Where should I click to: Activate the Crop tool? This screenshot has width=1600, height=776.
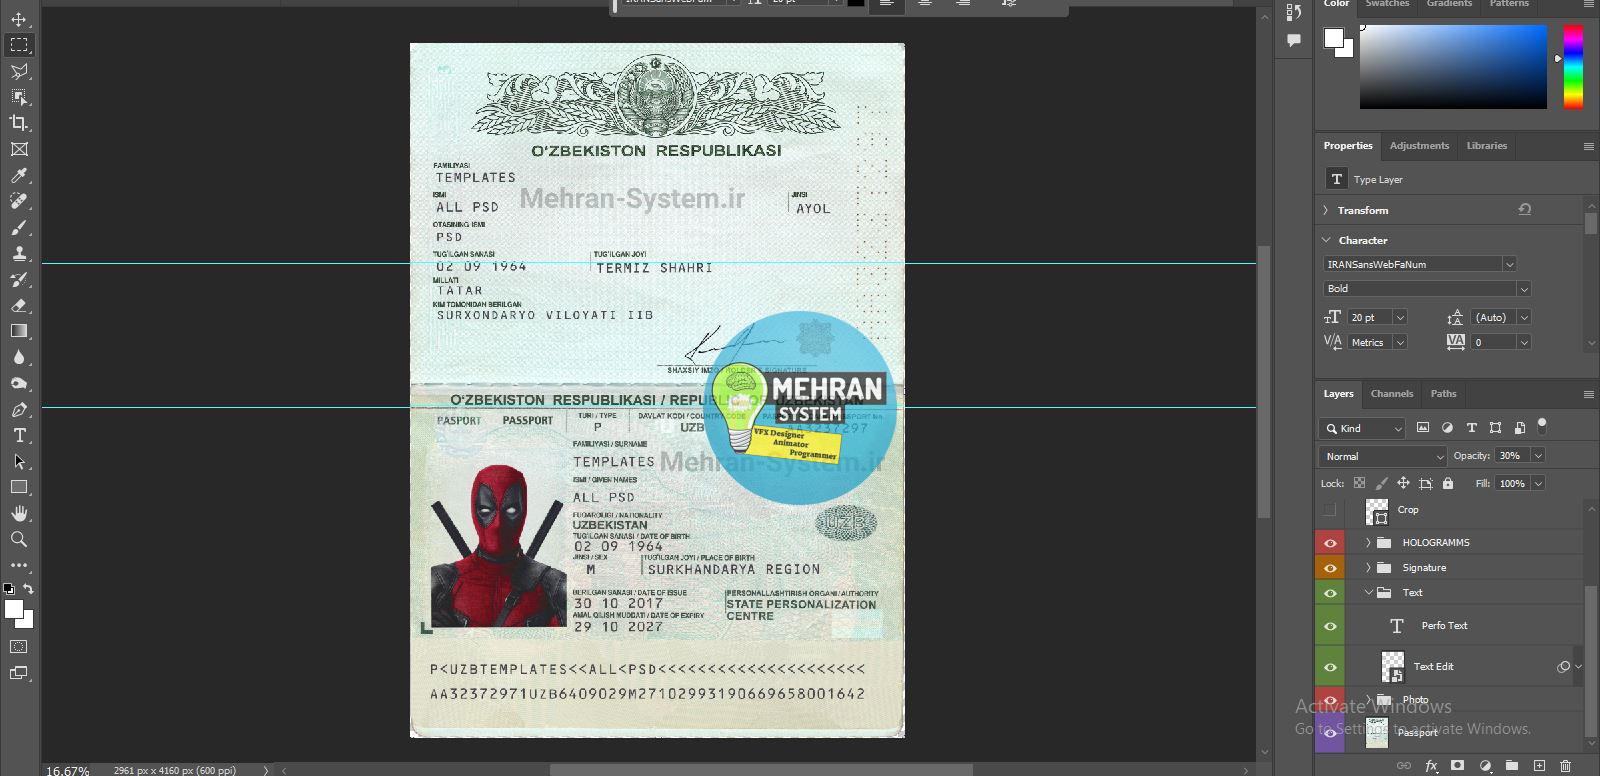coord(19,123)
